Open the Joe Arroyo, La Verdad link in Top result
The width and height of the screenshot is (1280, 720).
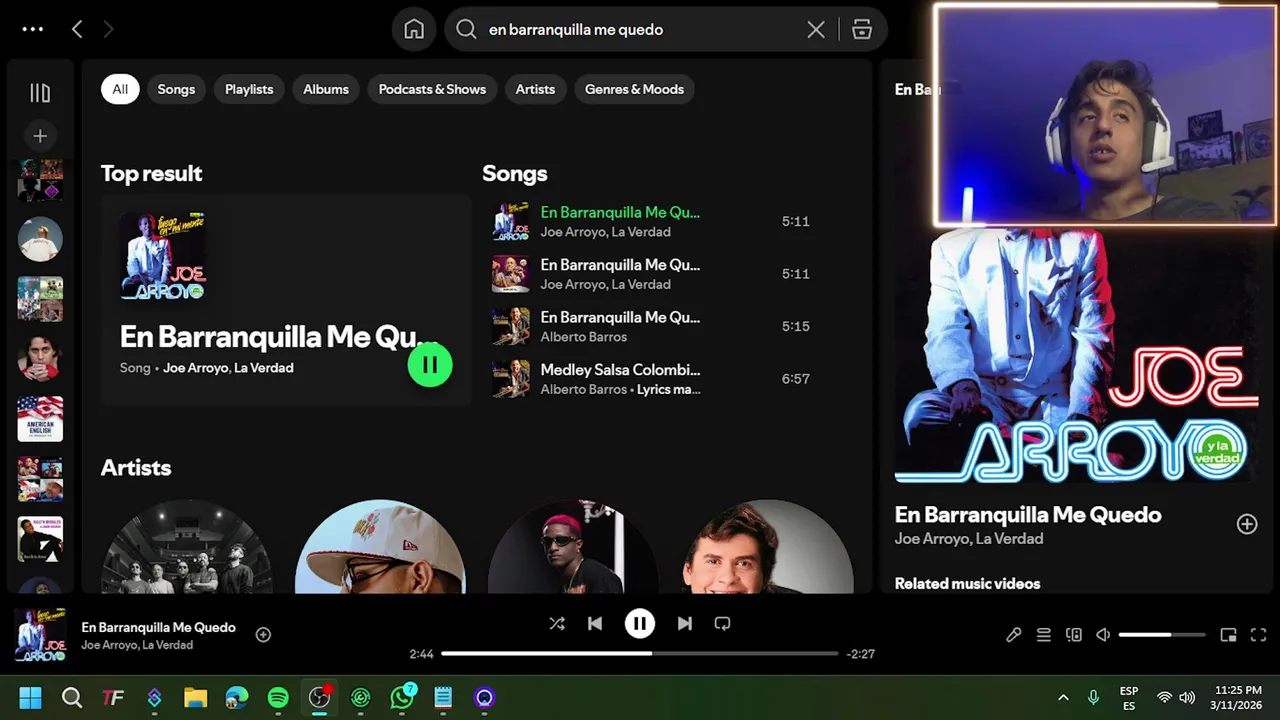[228, 368]
